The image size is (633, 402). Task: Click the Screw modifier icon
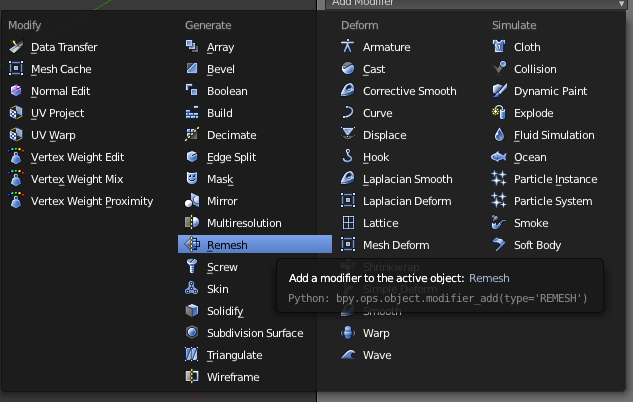click(192, 267)
